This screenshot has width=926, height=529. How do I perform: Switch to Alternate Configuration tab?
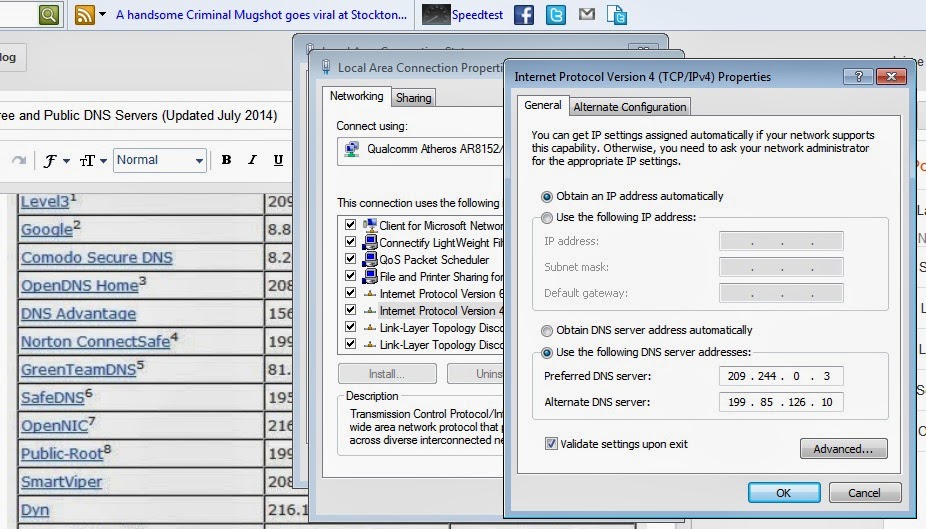coord(630,107)
